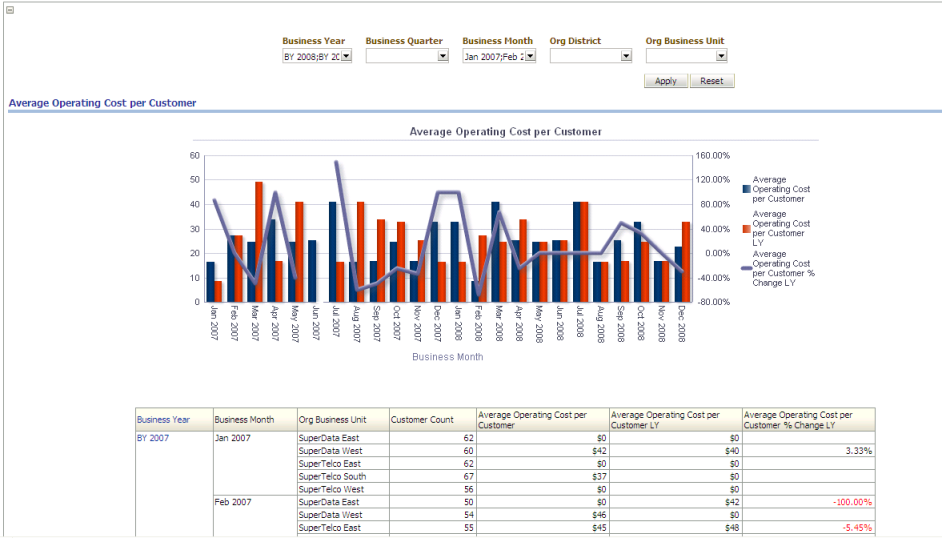Open the Business Month dropdown arrow
Viewport: 942px width, 538px height.
(x=530, y=56)
